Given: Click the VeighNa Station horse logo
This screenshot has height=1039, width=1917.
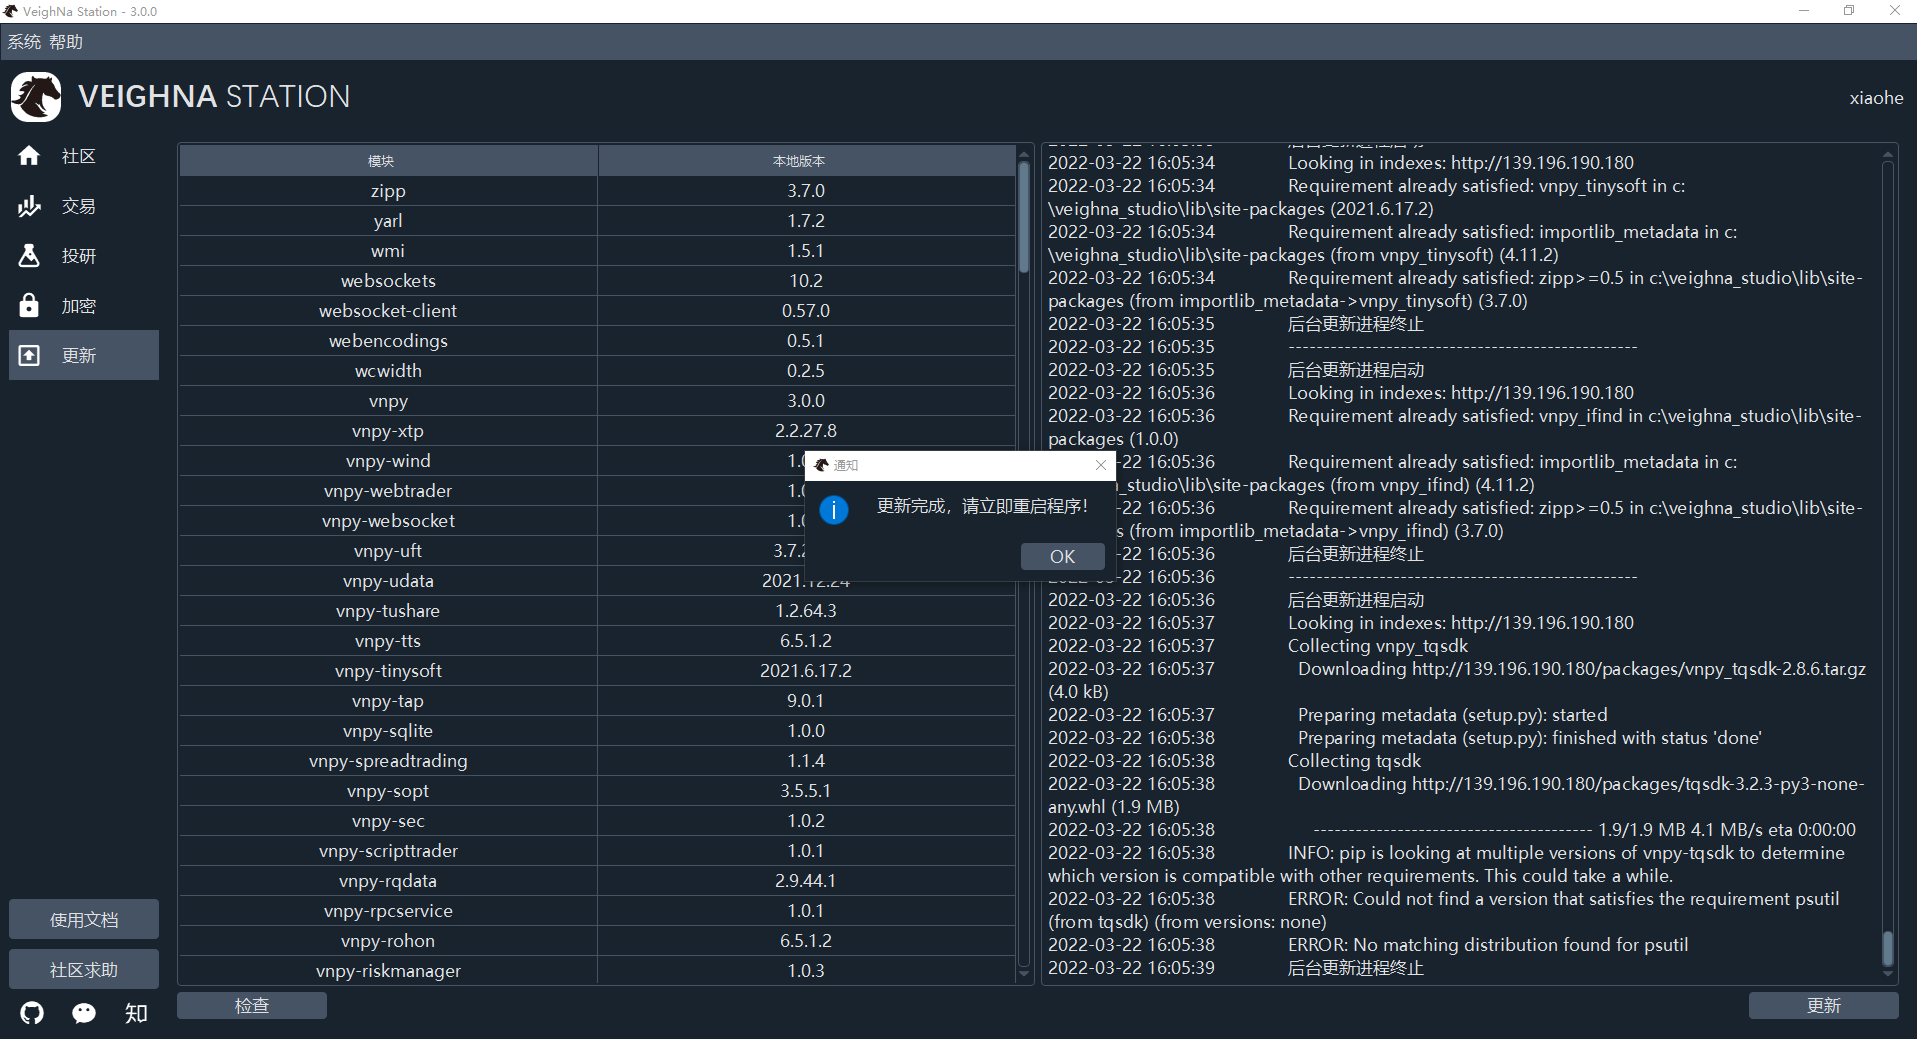Looking at the screenshot, I should click(x=36, y=97).
